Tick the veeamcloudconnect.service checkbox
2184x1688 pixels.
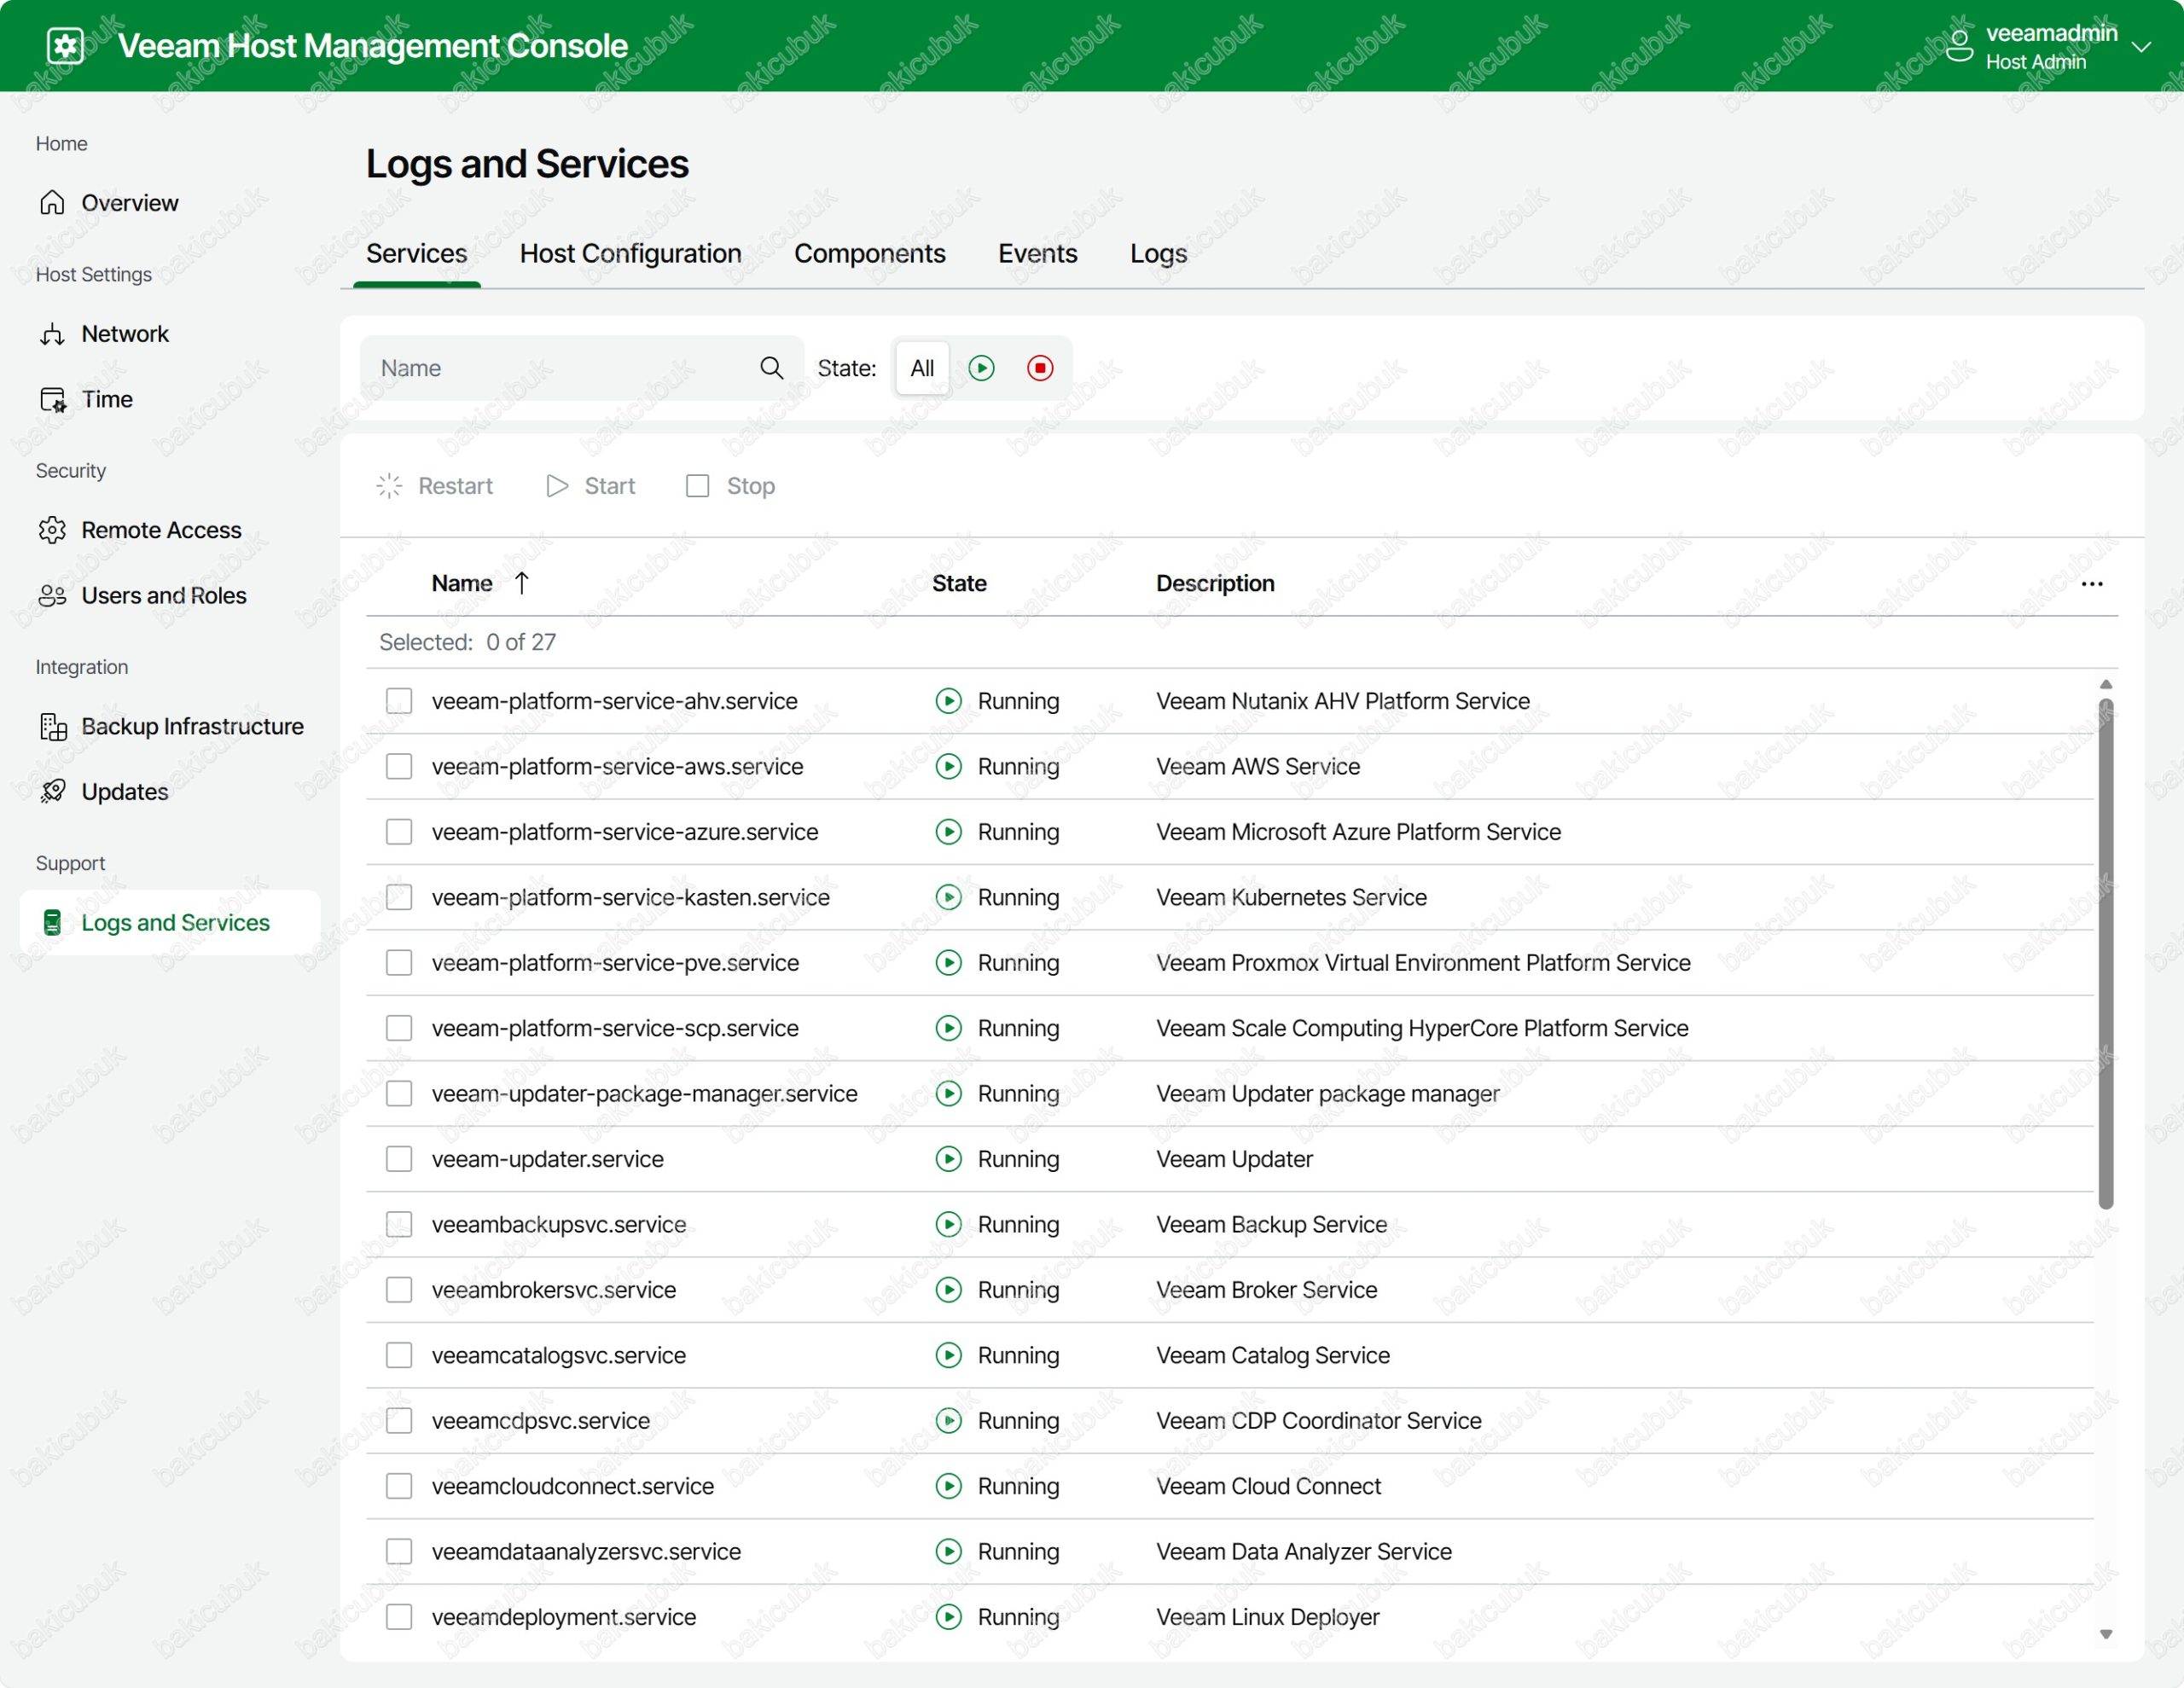(399, 1486)
